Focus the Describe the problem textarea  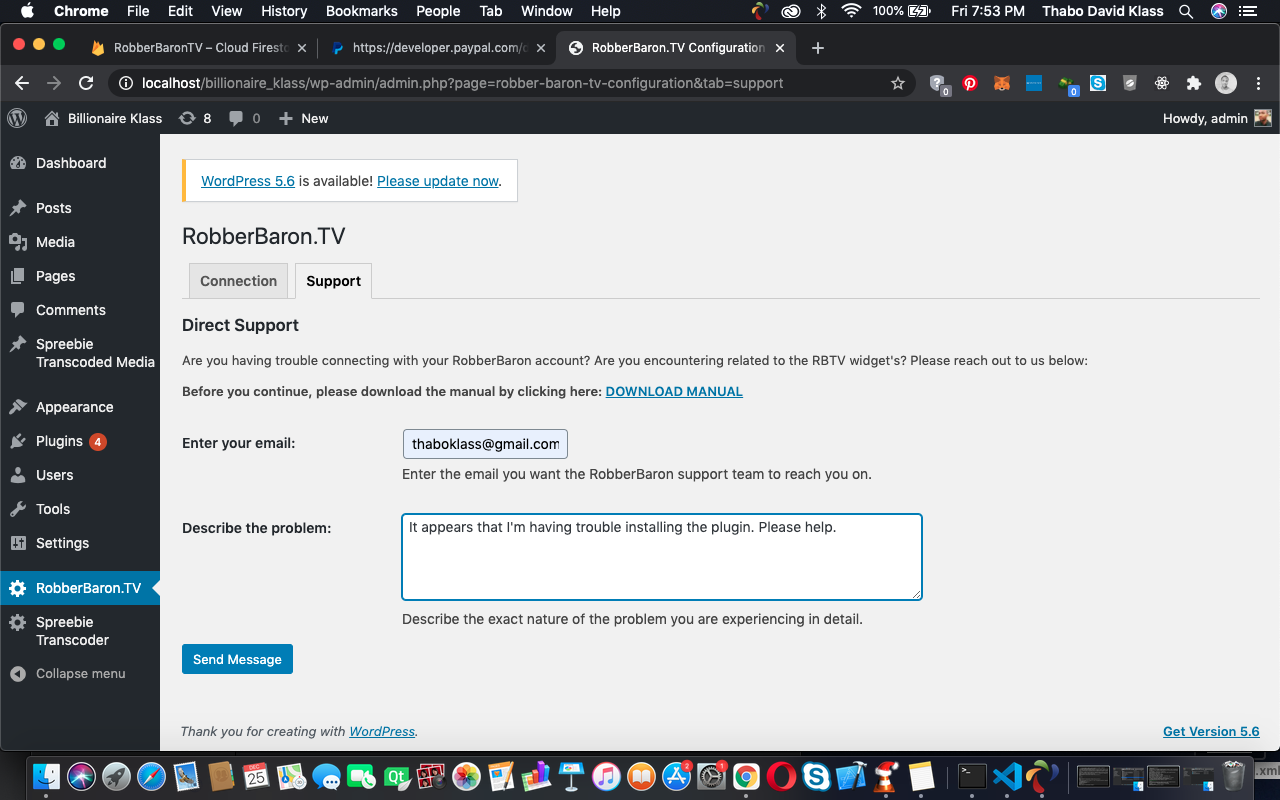[662, 557]
